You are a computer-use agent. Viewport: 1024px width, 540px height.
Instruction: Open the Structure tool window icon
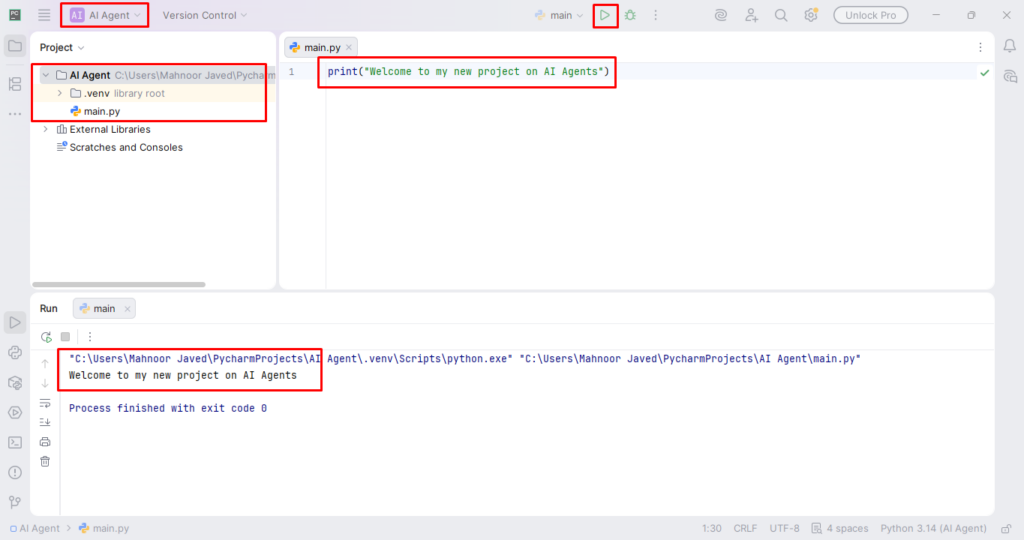pyautogui.click(x=14, y=84)
